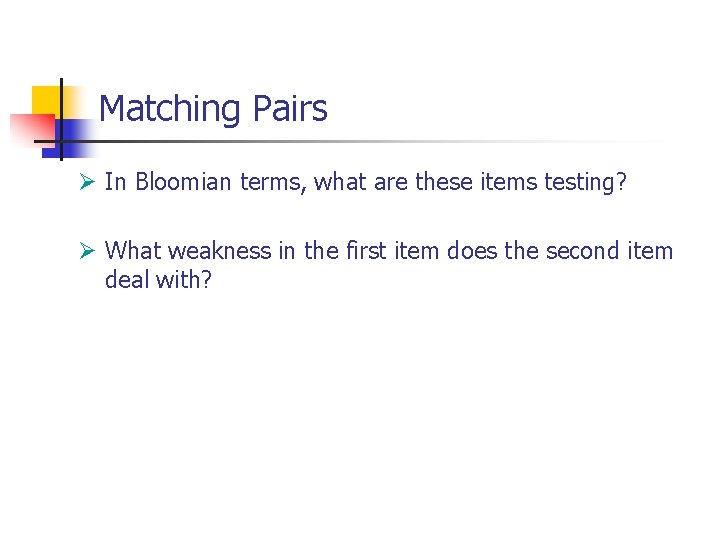Click "deal with?" on the last line

[x=158, y=281]
